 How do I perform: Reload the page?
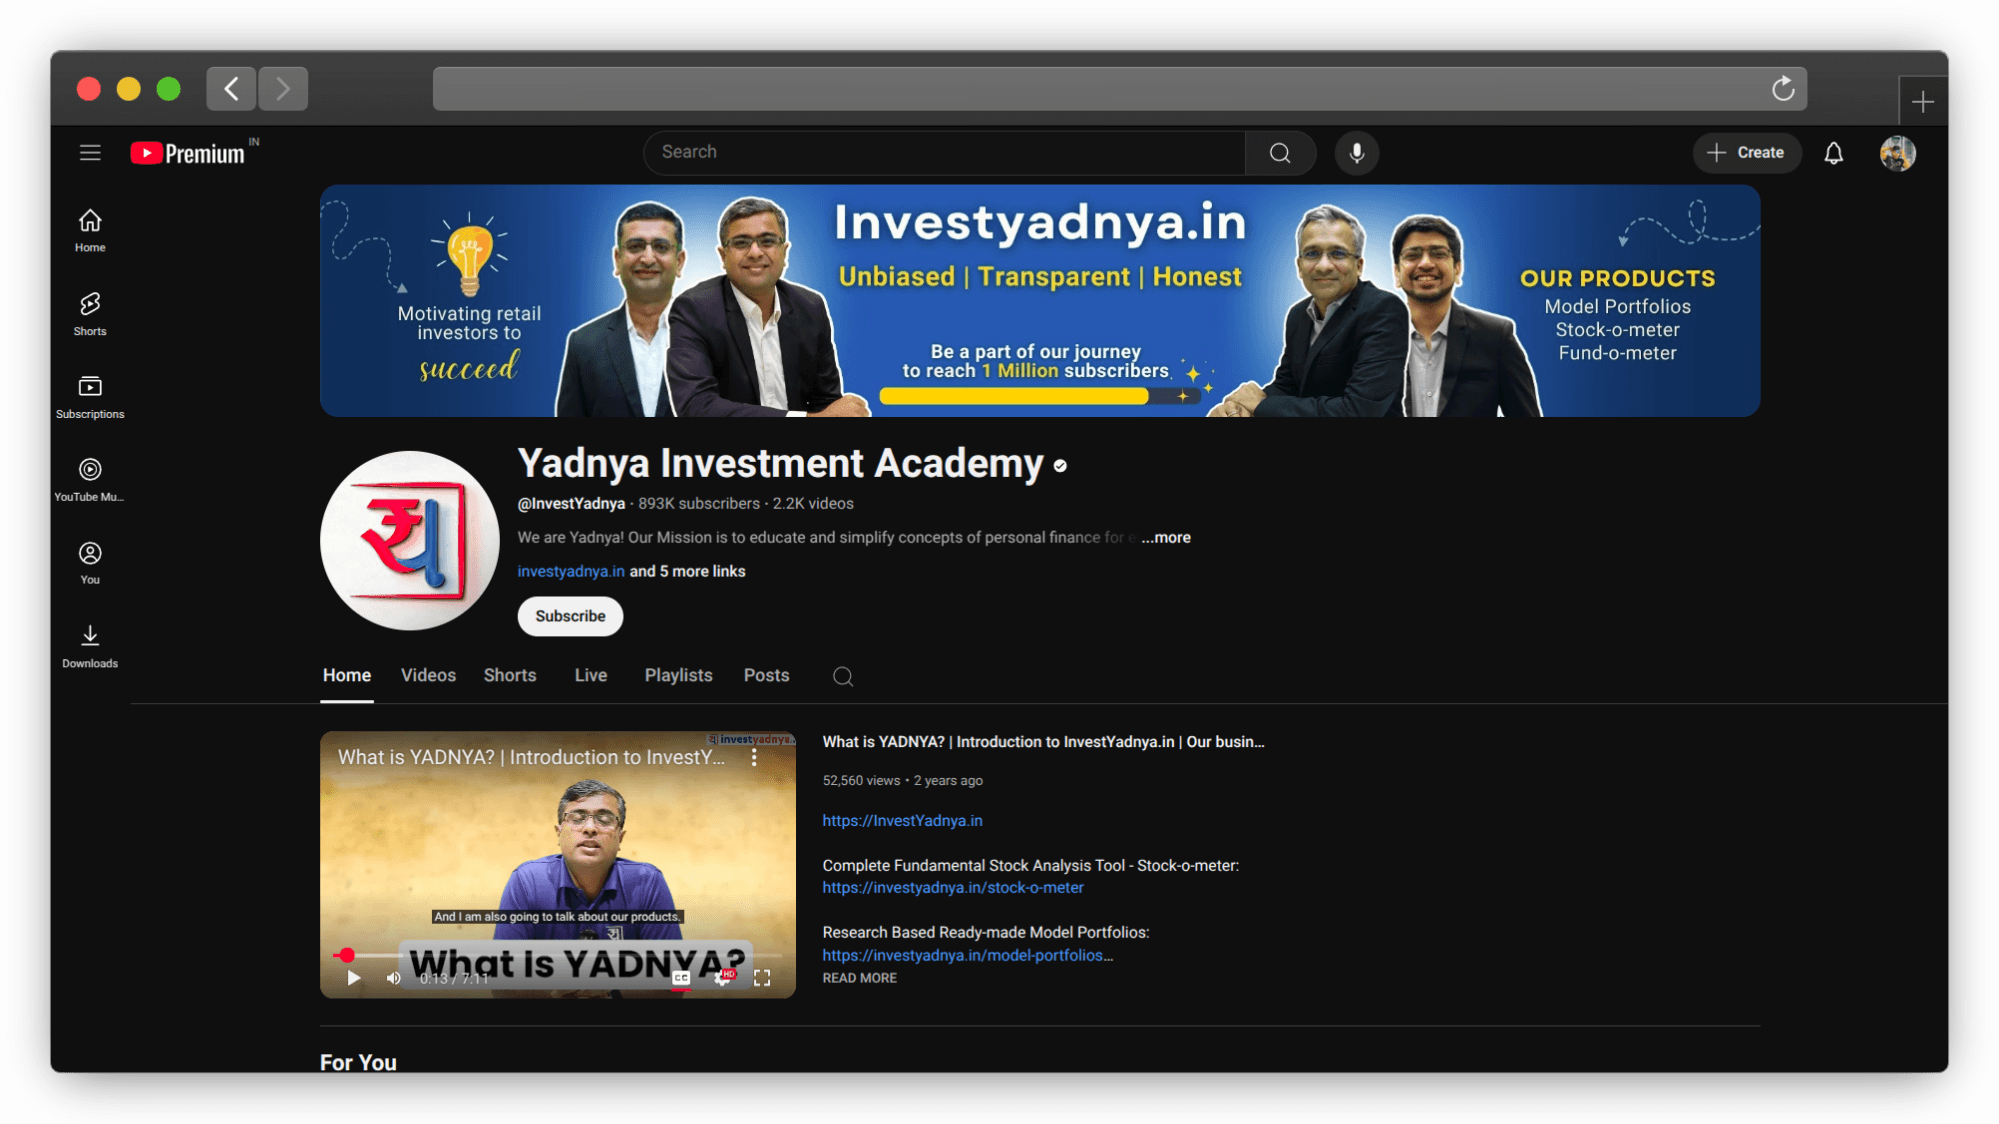tap(1783, 89)
